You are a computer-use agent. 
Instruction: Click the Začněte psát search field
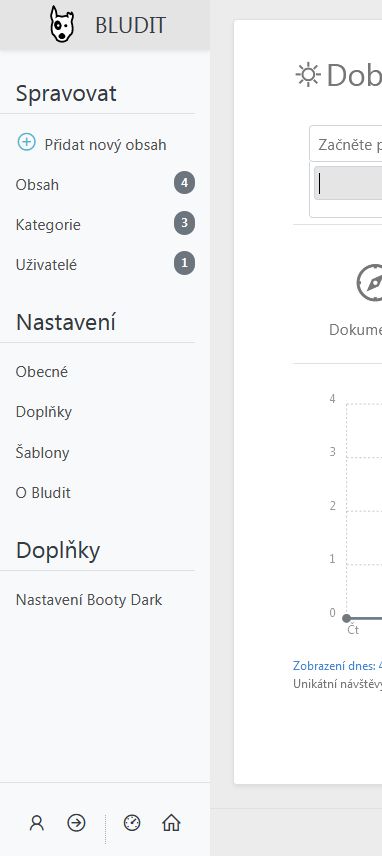(346, 144)
